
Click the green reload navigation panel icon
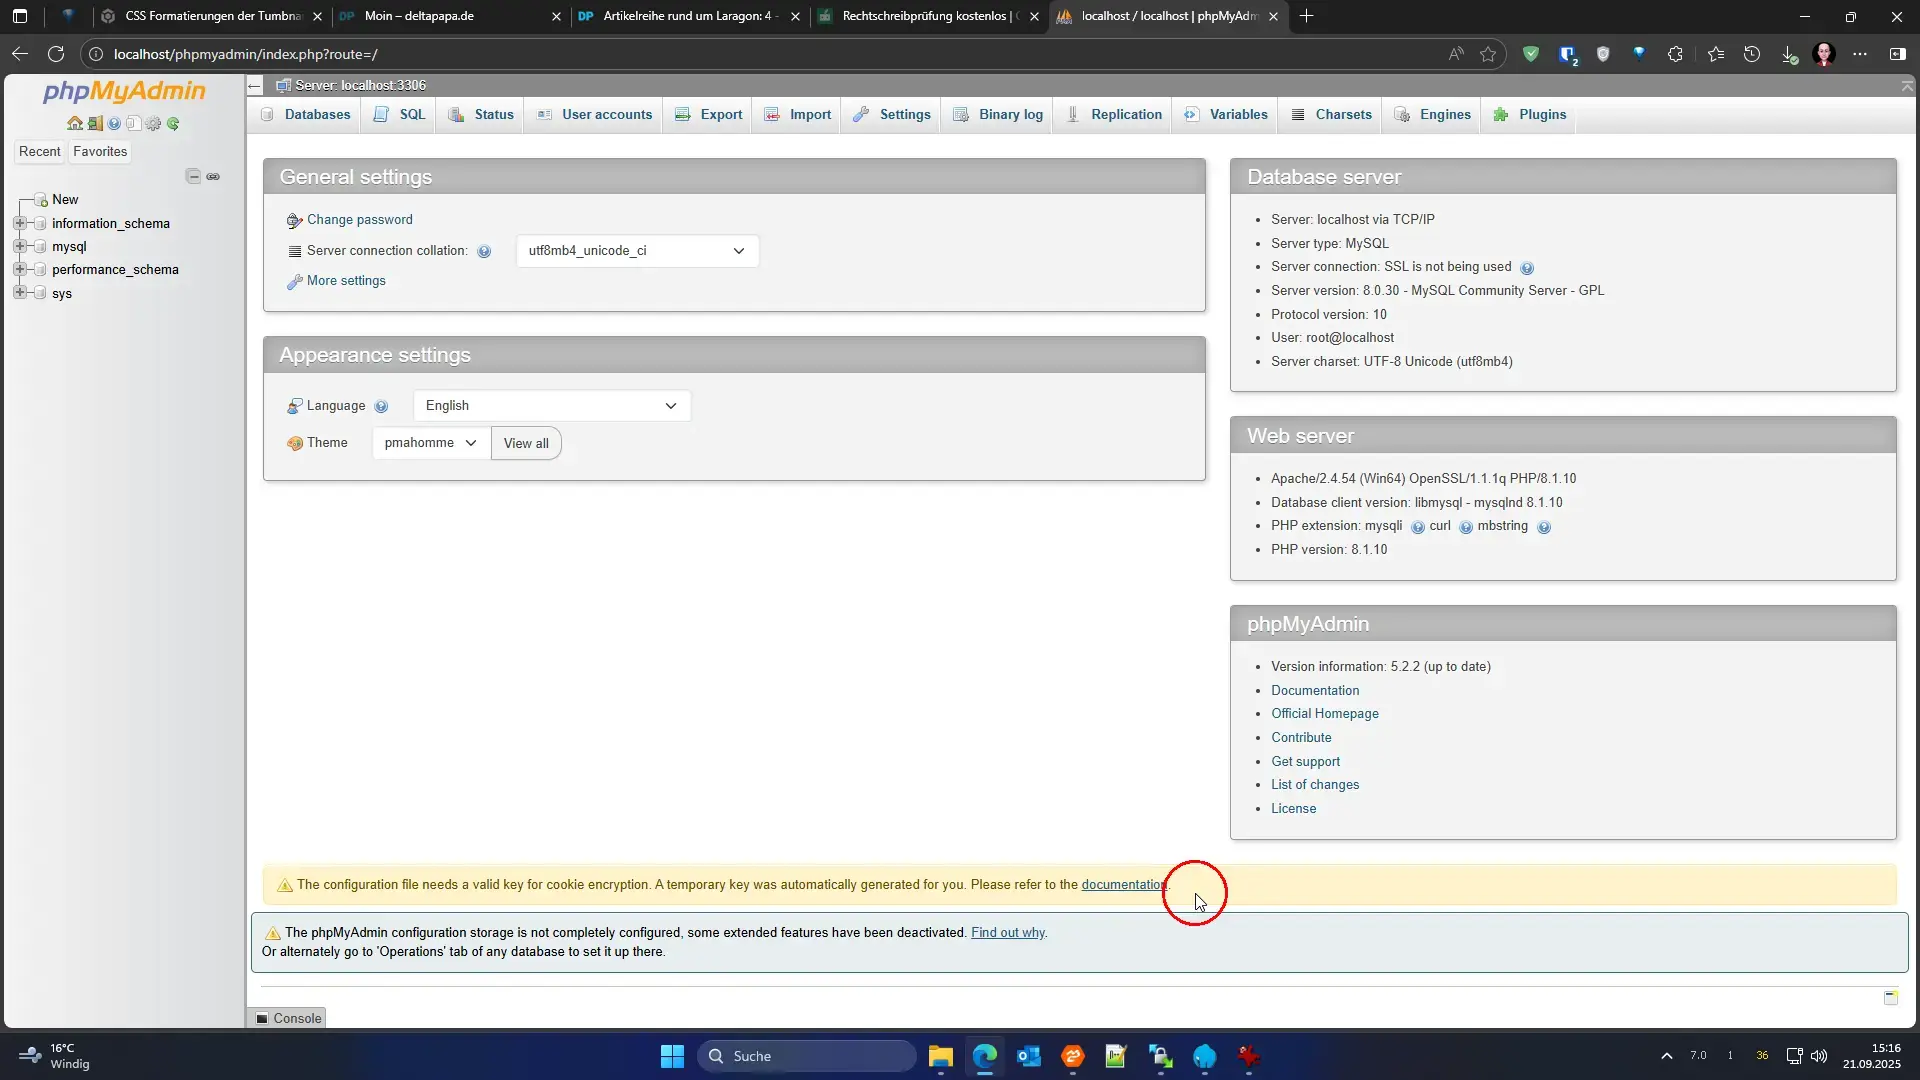click(x=173, y=124)
